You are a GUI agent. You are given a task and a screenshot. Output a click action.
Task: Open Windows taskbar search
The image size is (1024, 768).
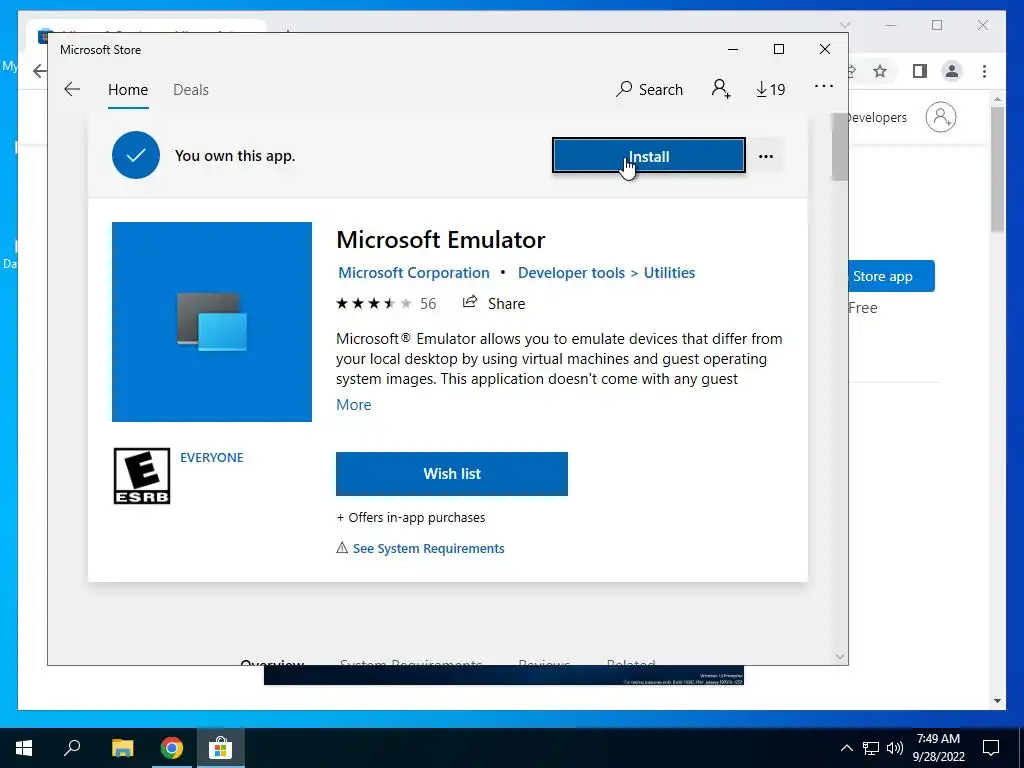pos(72,748)
